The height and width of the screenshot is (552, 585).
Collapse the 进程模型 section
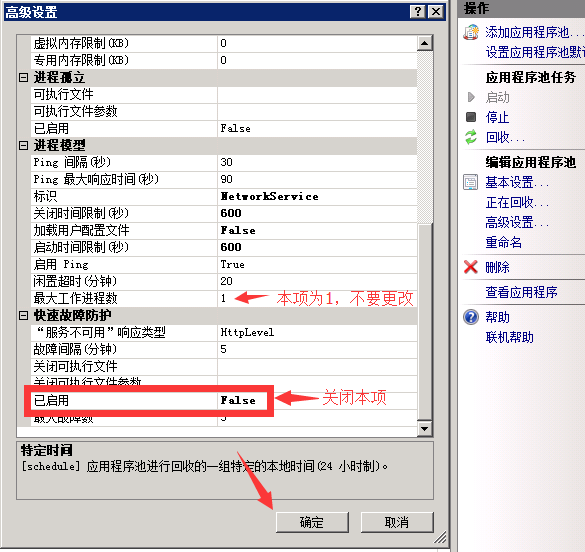tap(24, 145)
